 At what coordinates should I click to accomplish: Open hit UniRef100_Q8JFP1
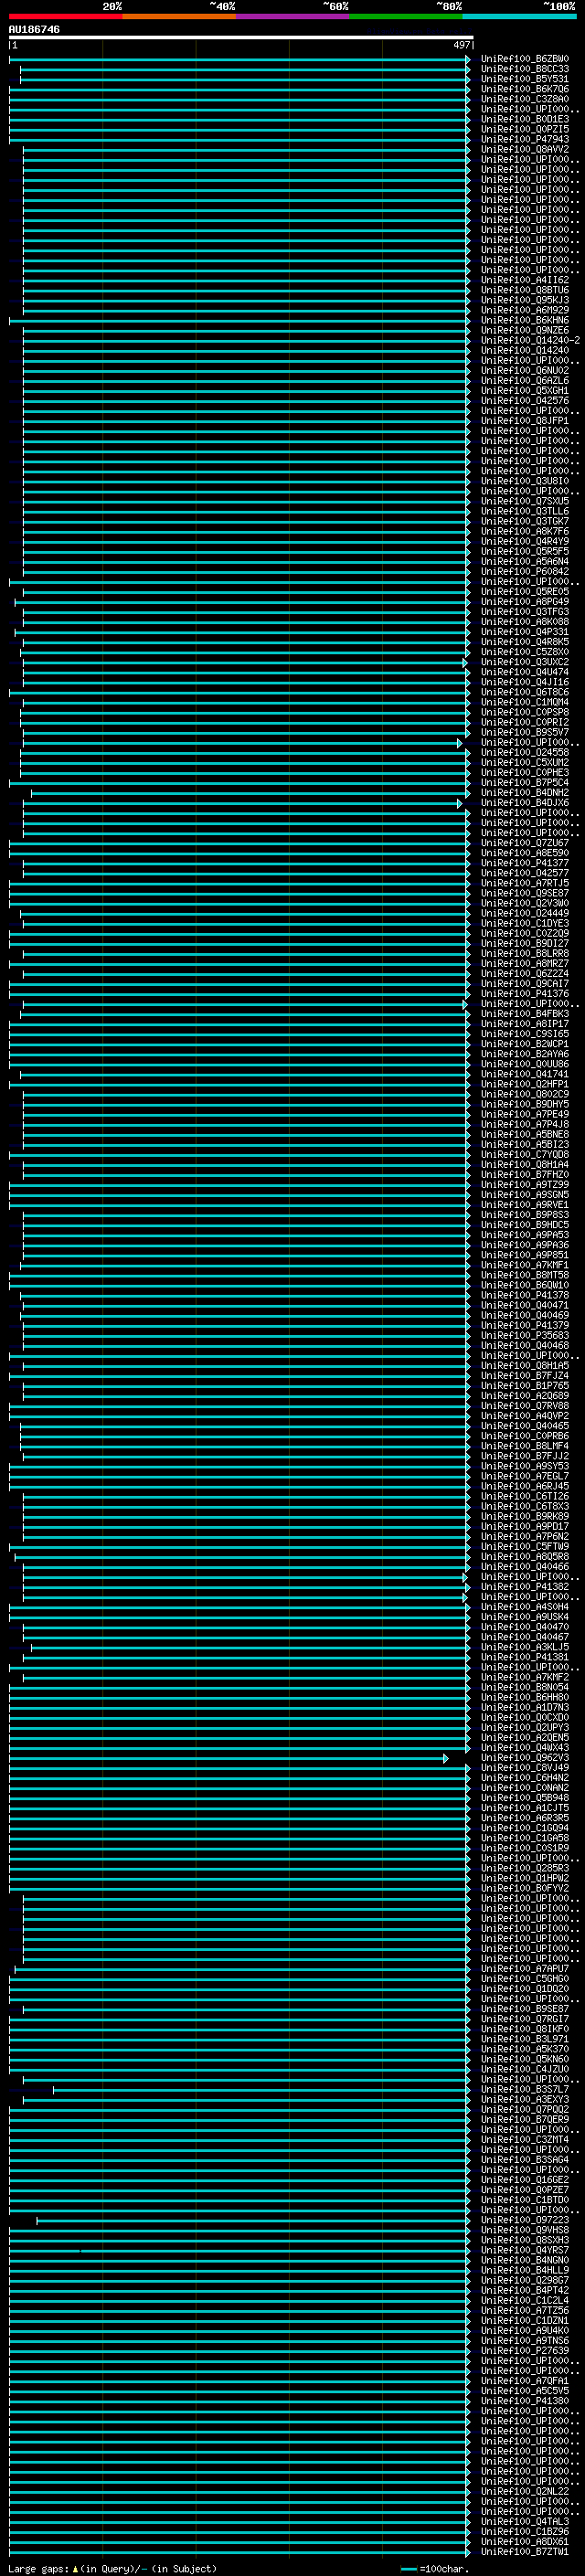click(525, 420)
